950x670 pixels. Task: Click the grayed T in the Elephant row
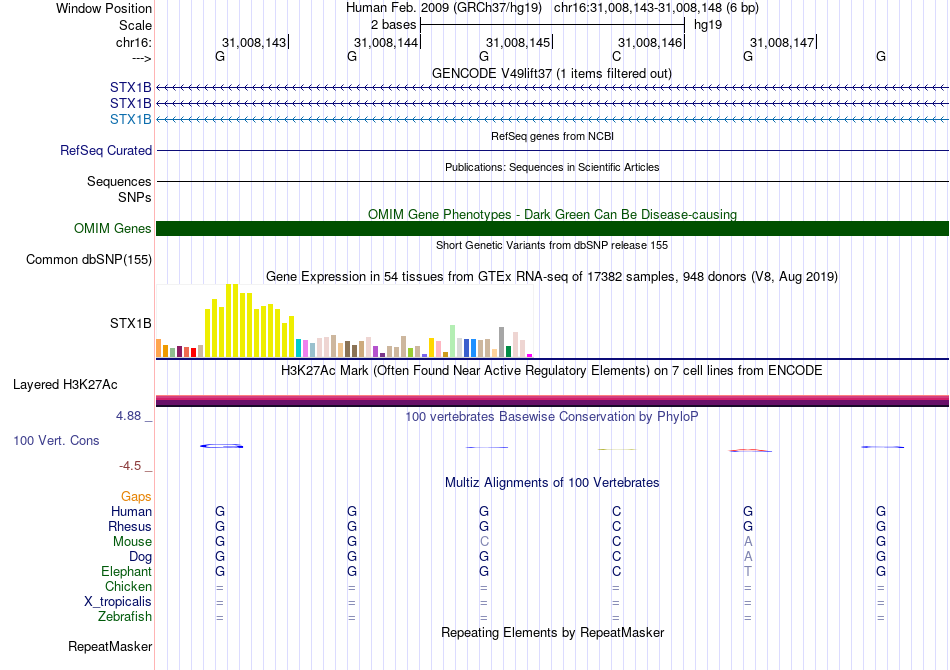748,571
